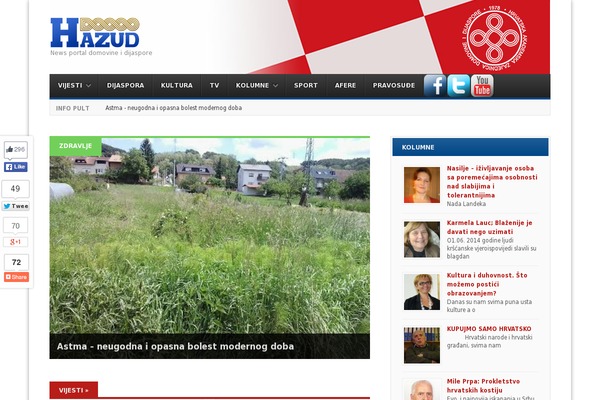Click the author name Nada Landeka
600x400 pixels.
click(x=466, y=204)
